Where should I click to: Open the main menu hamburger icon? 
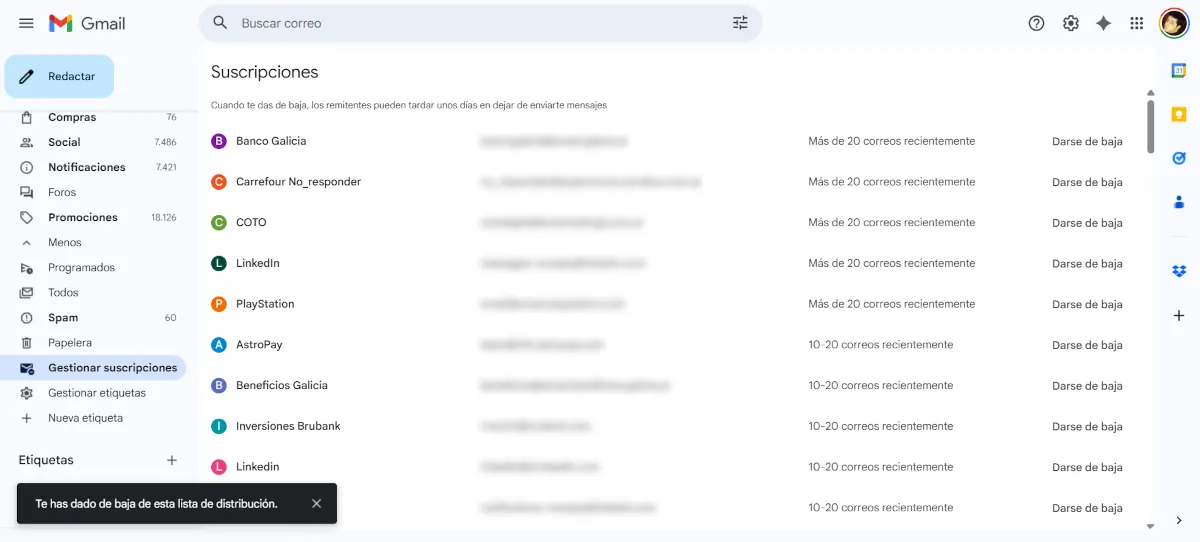click(26, 23)
